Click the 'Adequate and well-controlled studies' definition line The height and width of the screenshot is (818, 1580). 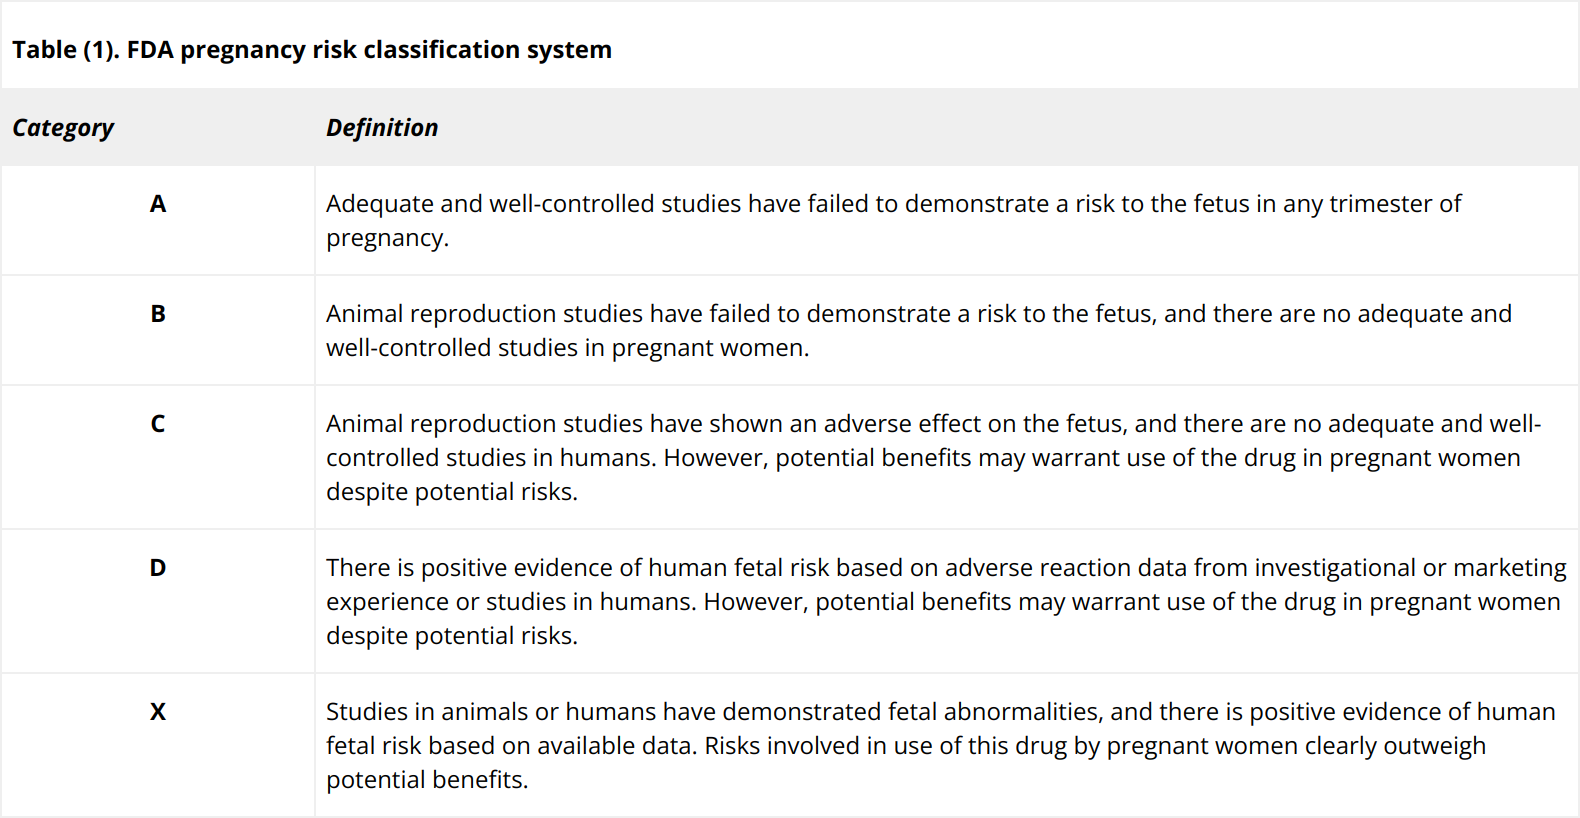[893, 204]
